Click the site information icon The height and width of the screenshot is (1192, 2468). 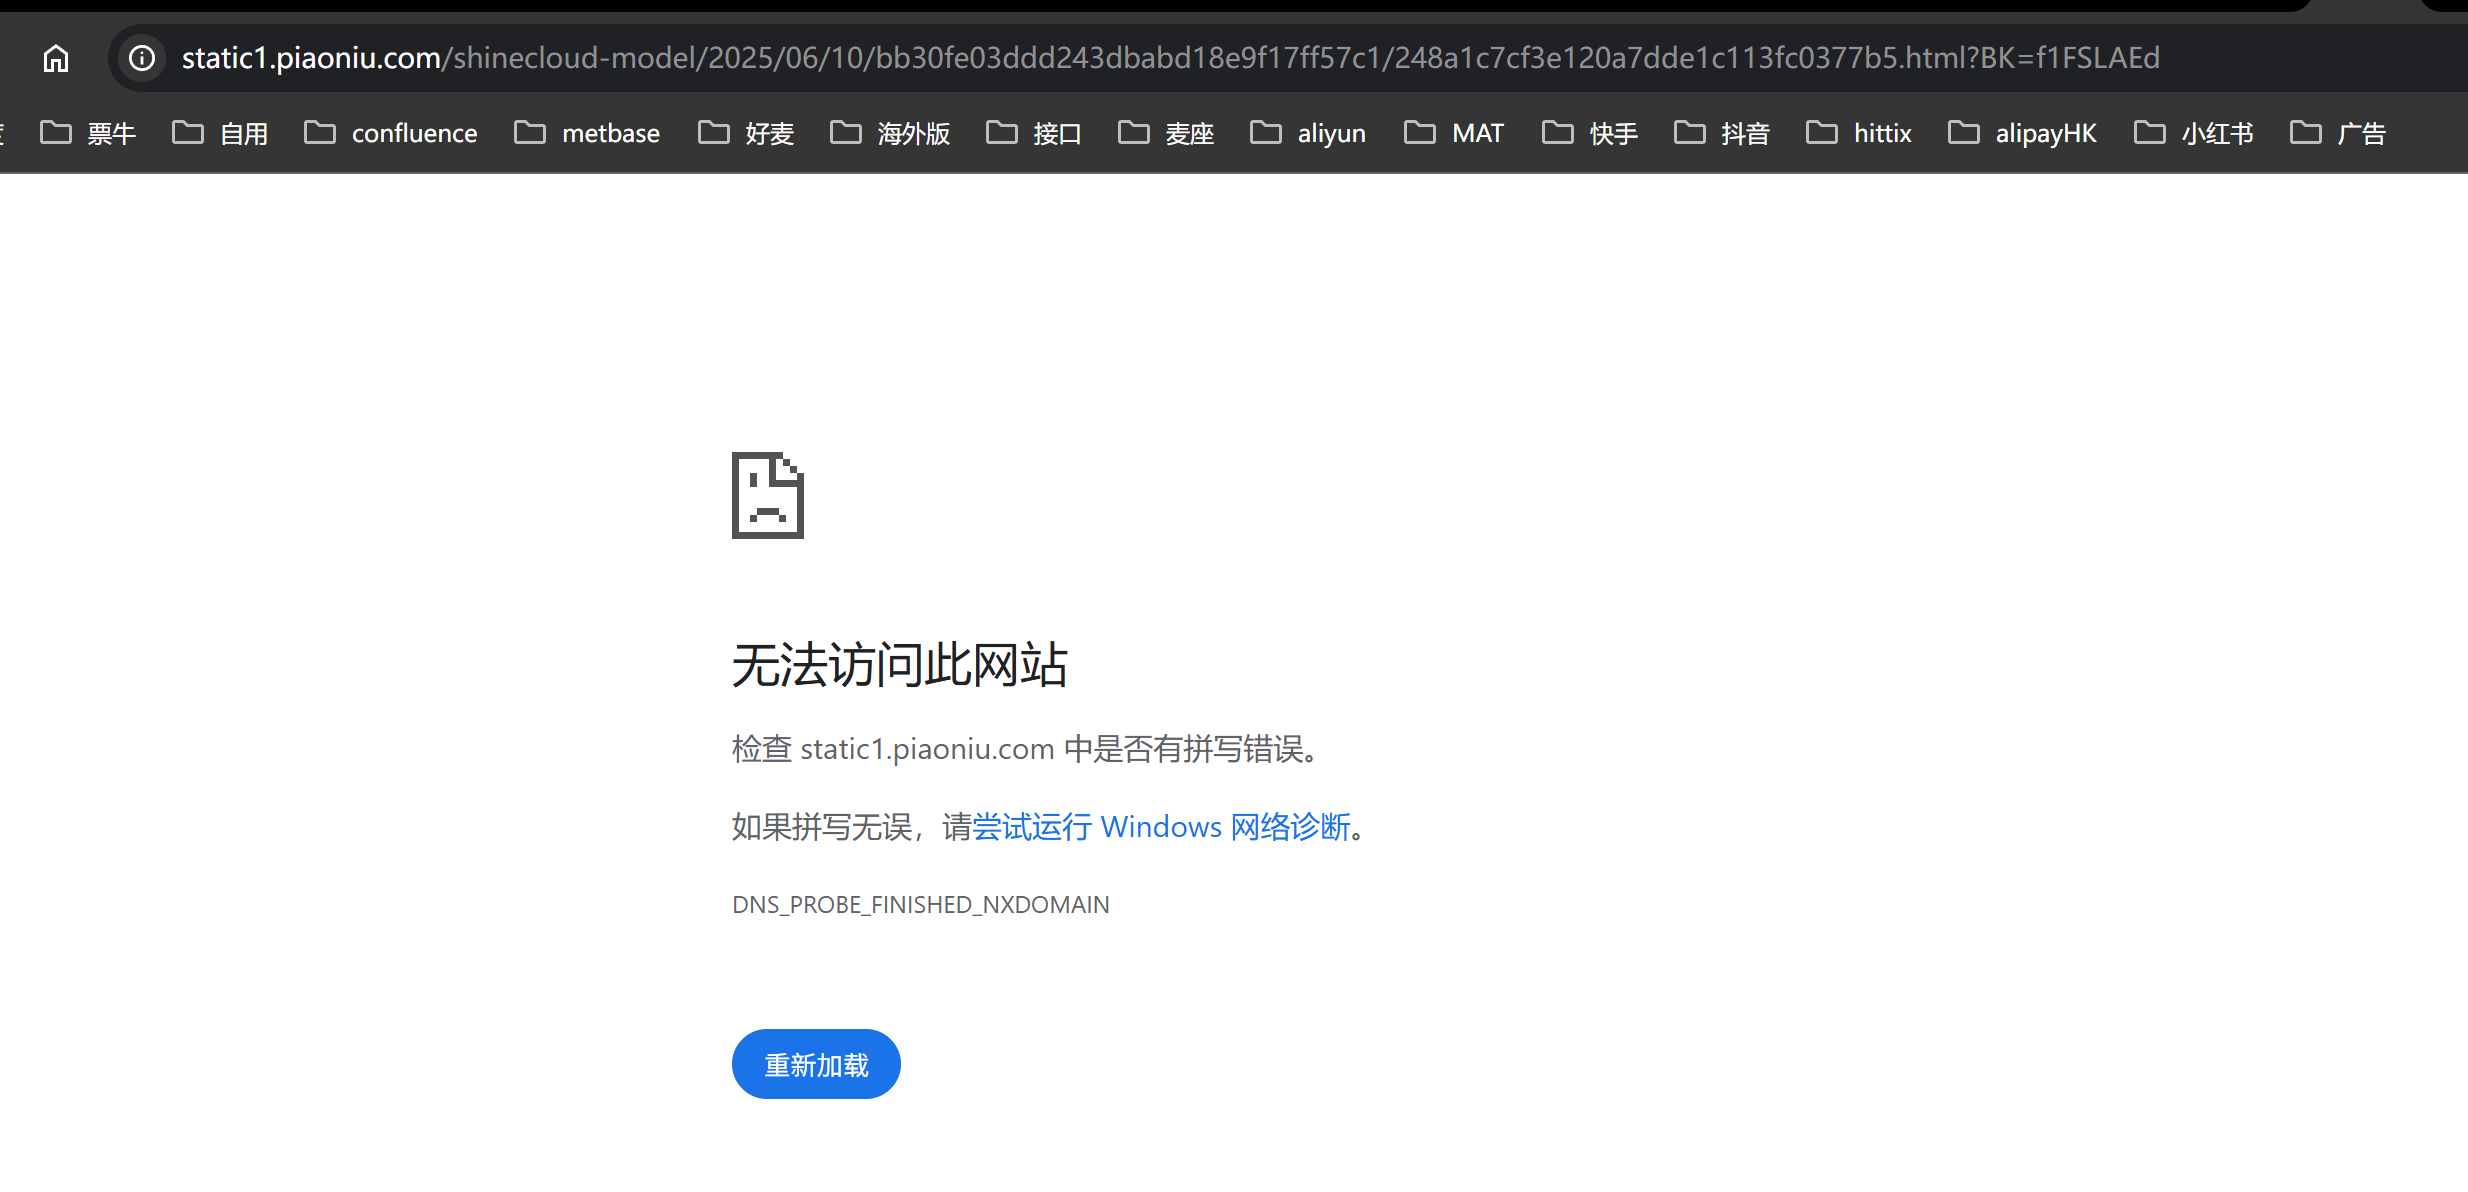(143, 58)
